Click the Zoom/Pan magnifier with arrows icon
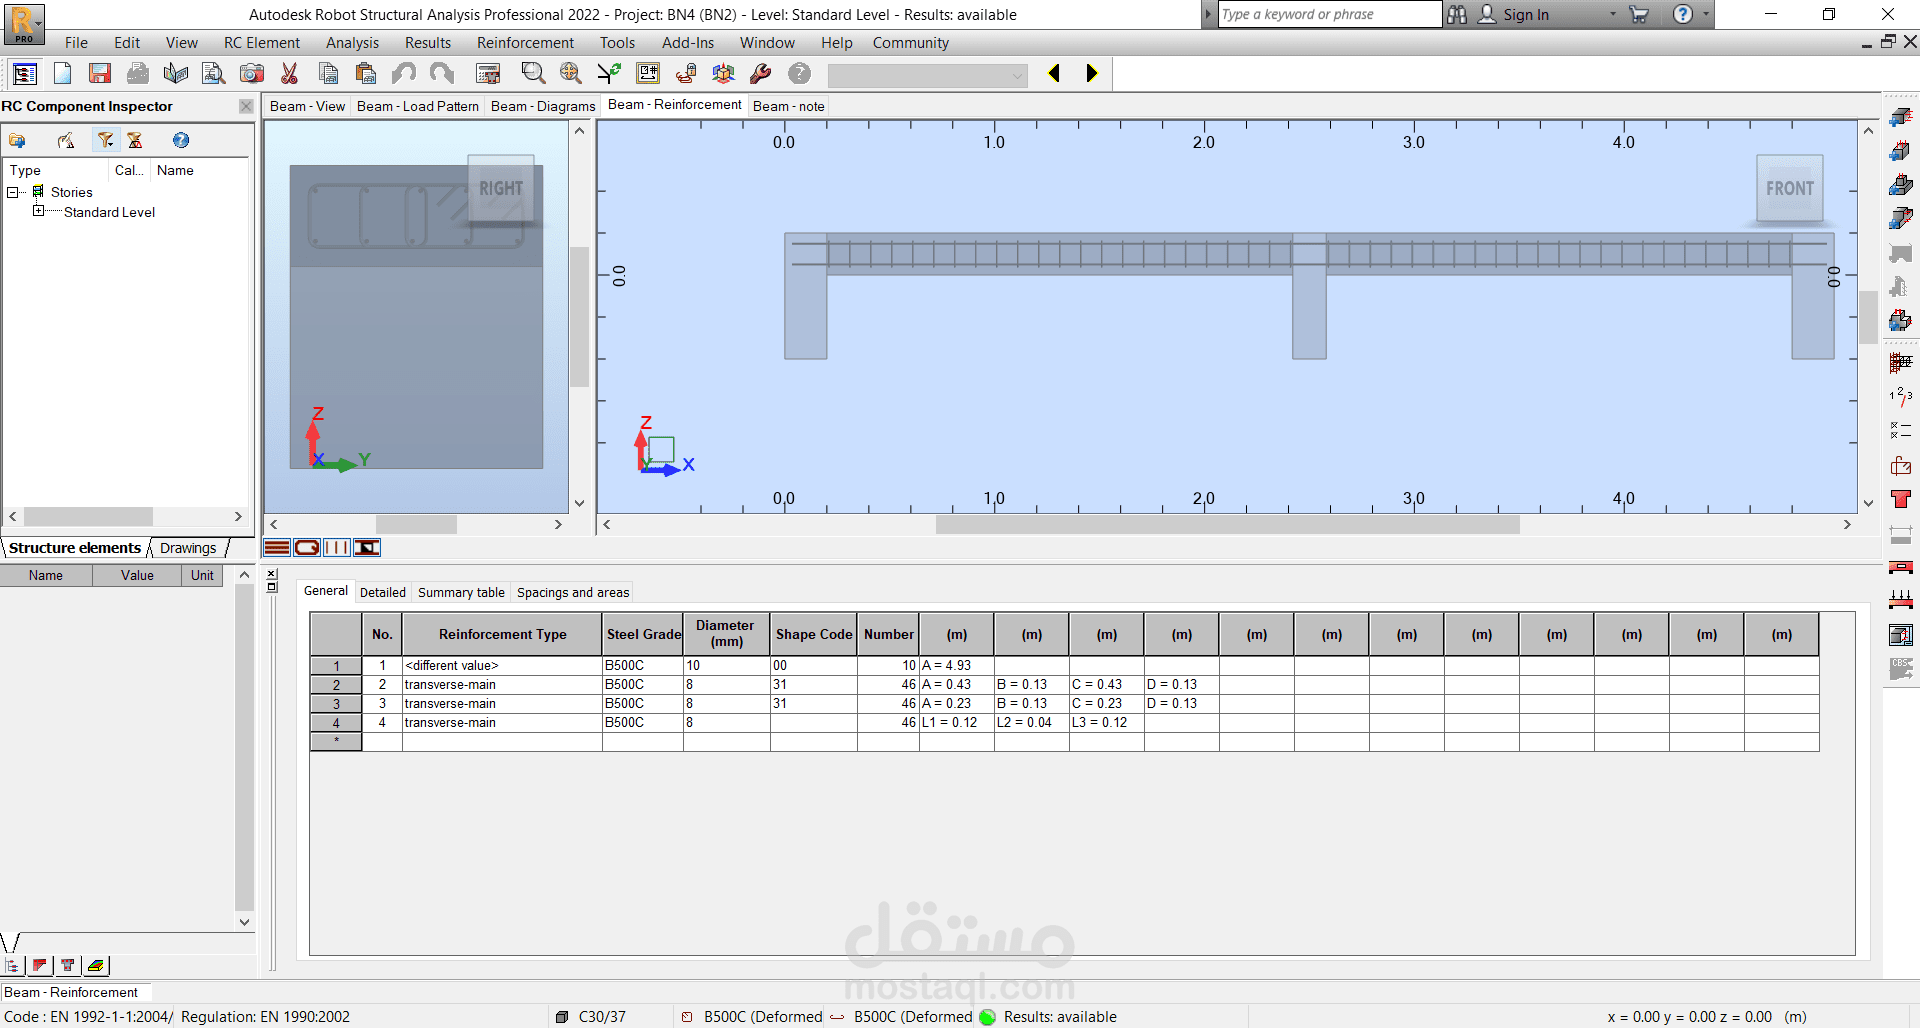 point(571,73)
